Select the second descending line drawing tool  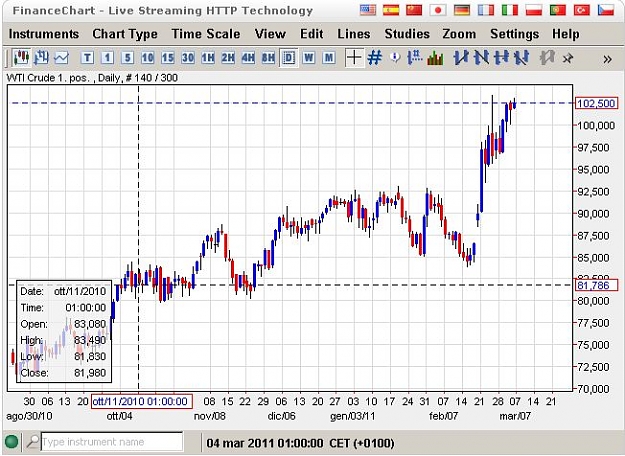pos(481,58)
